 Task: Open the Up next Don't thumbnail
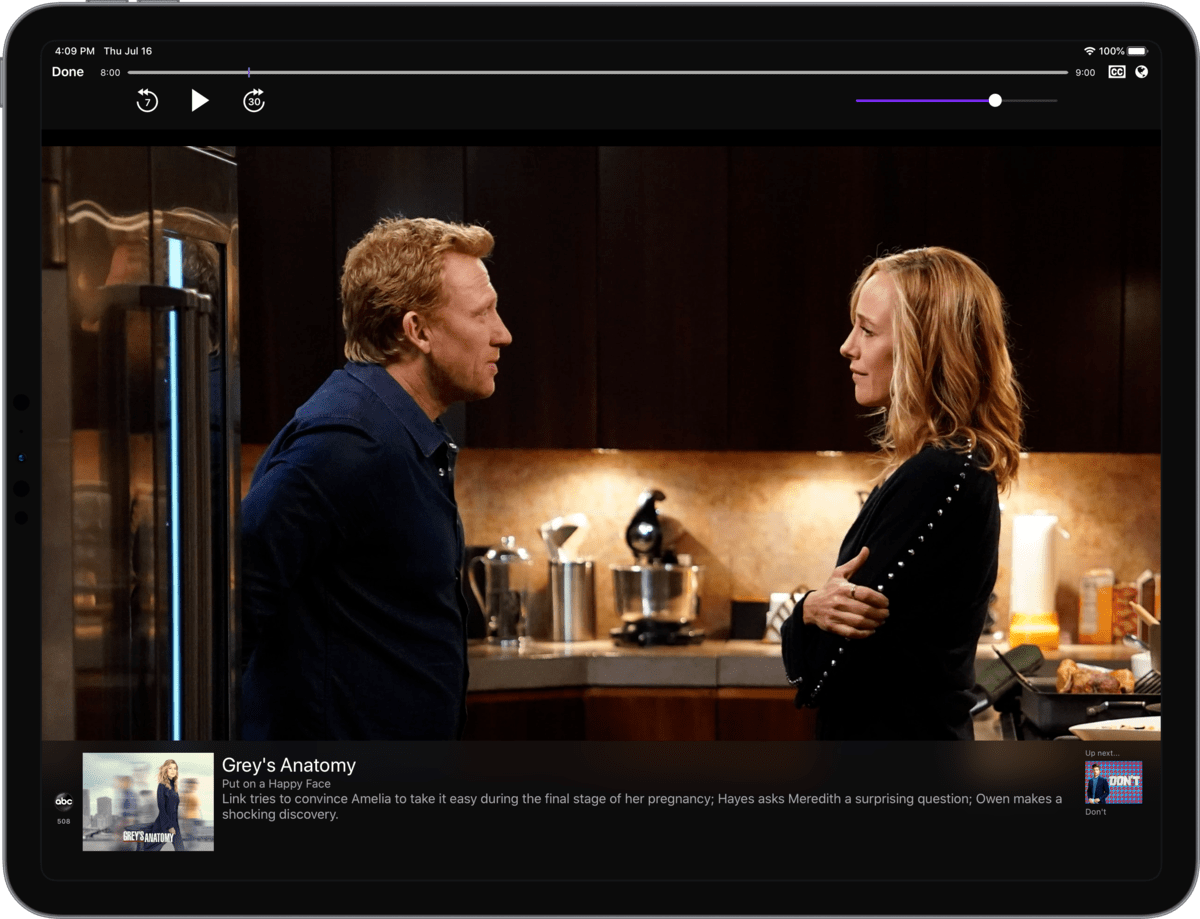1113,782
